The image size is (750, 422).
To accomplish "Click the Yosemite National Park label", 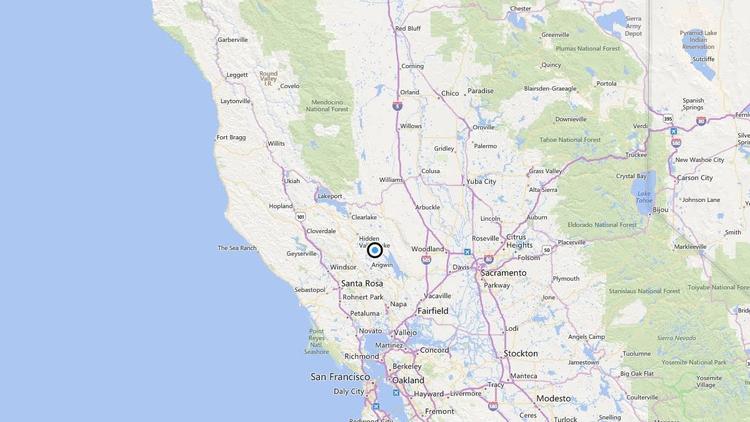I will click(x=694, y=362).
